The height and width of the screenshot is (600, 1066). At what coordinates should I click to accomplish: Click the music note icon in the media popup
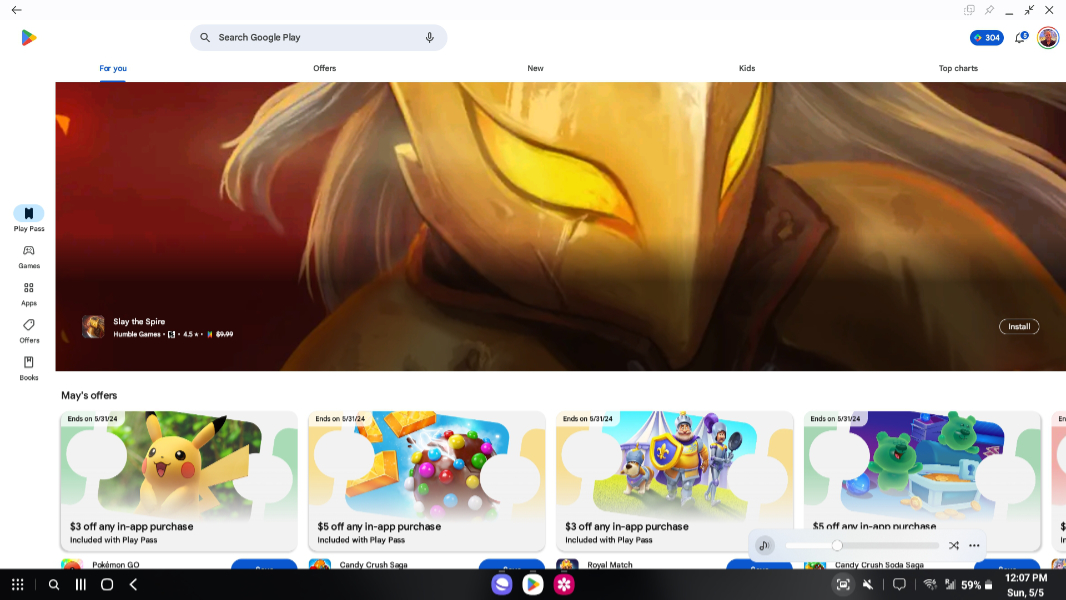click(x=764, y=545)
